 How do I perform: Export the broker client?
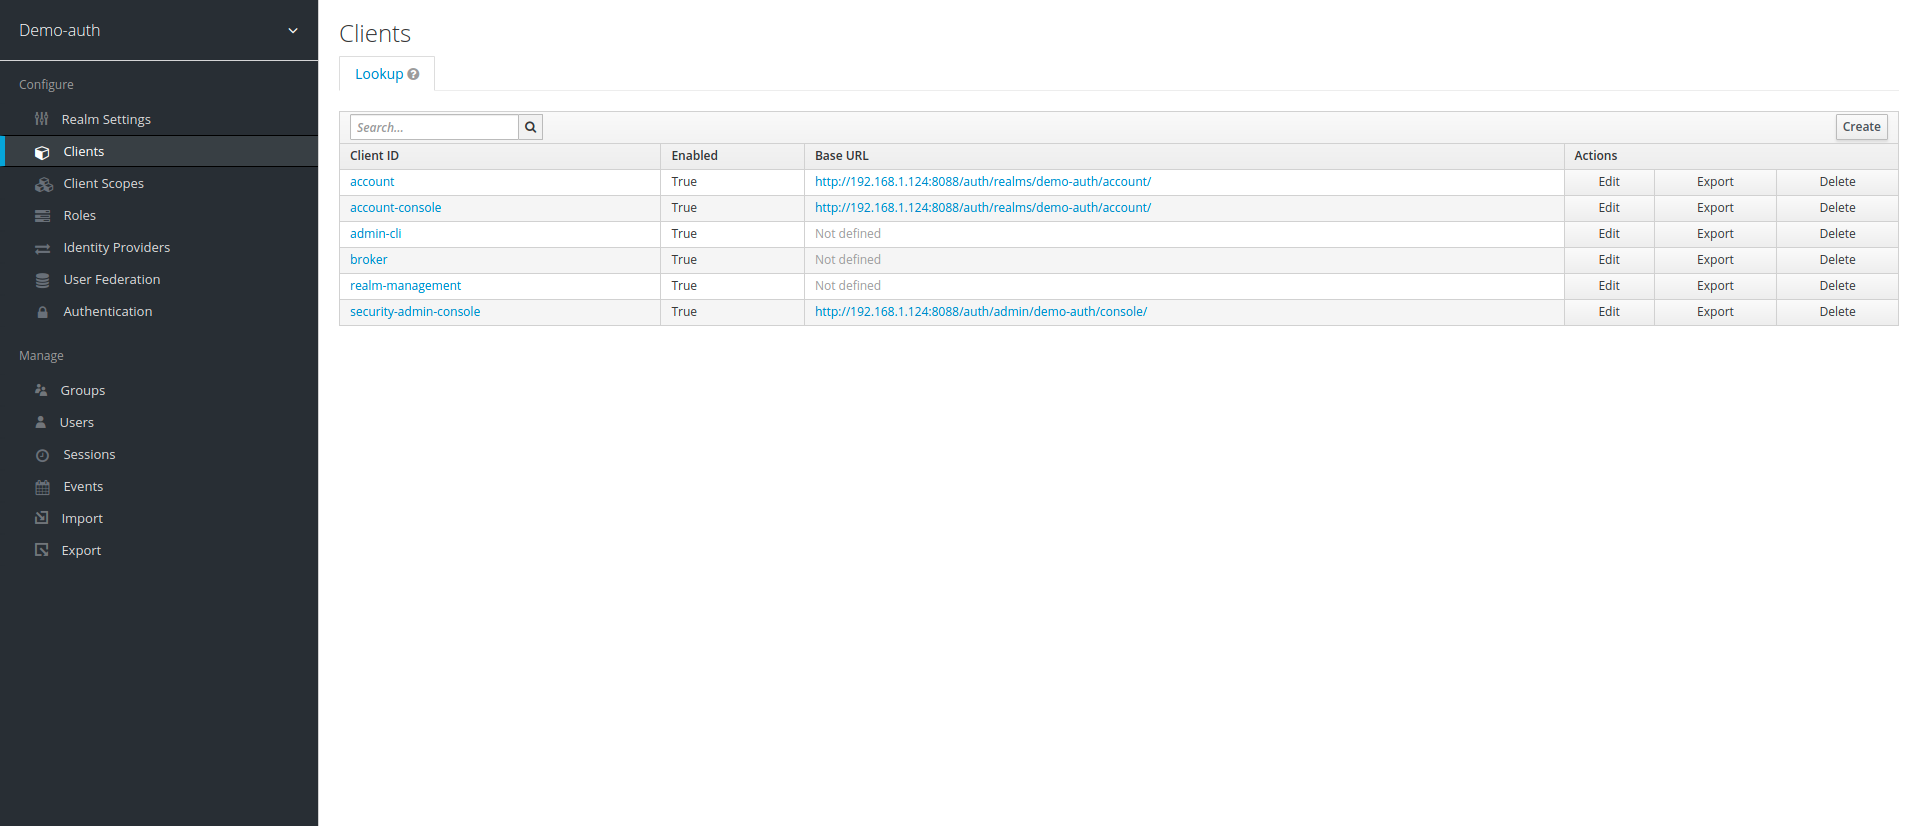1714,260
